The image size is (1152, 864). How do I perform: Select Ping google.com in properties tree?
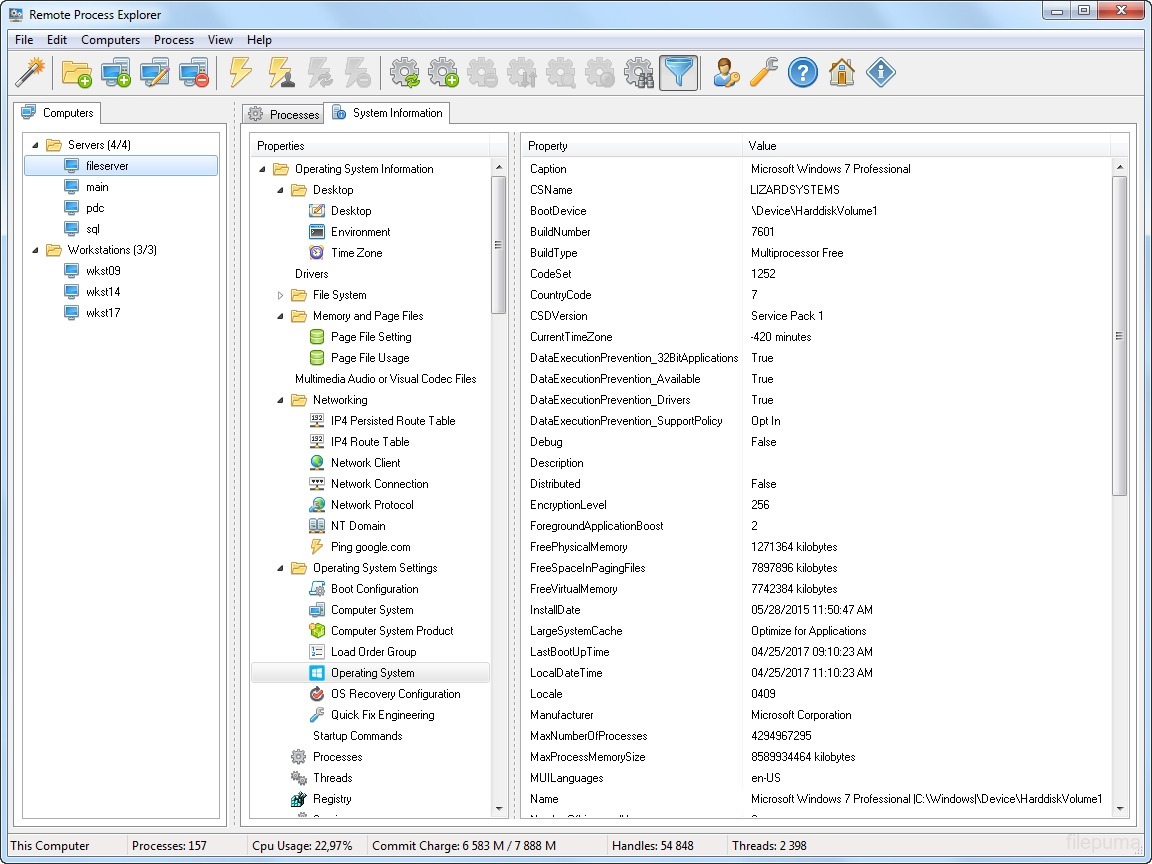(370, 547)
